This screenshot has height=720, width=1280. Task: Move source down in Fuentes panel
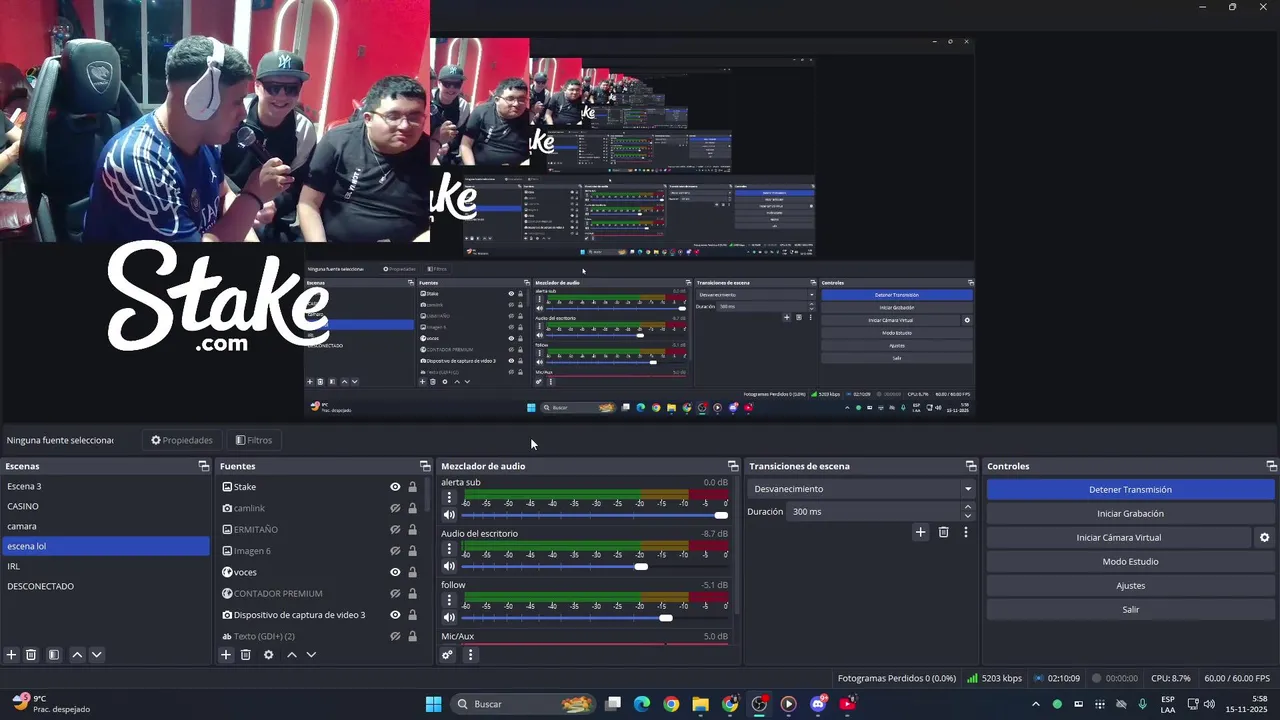311,655
